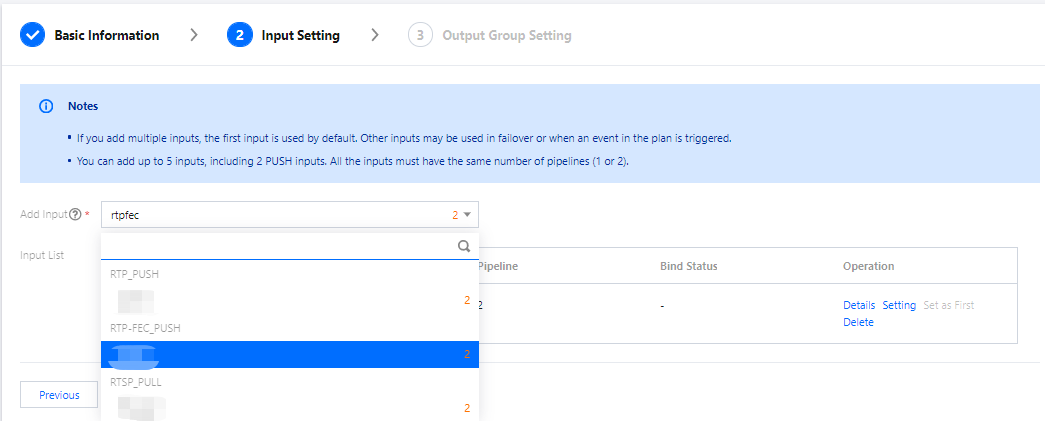The height and width of the screenshot is (421, 1045).
Task: Select the option under RTP_PUSH group
Action: point(289,300)
